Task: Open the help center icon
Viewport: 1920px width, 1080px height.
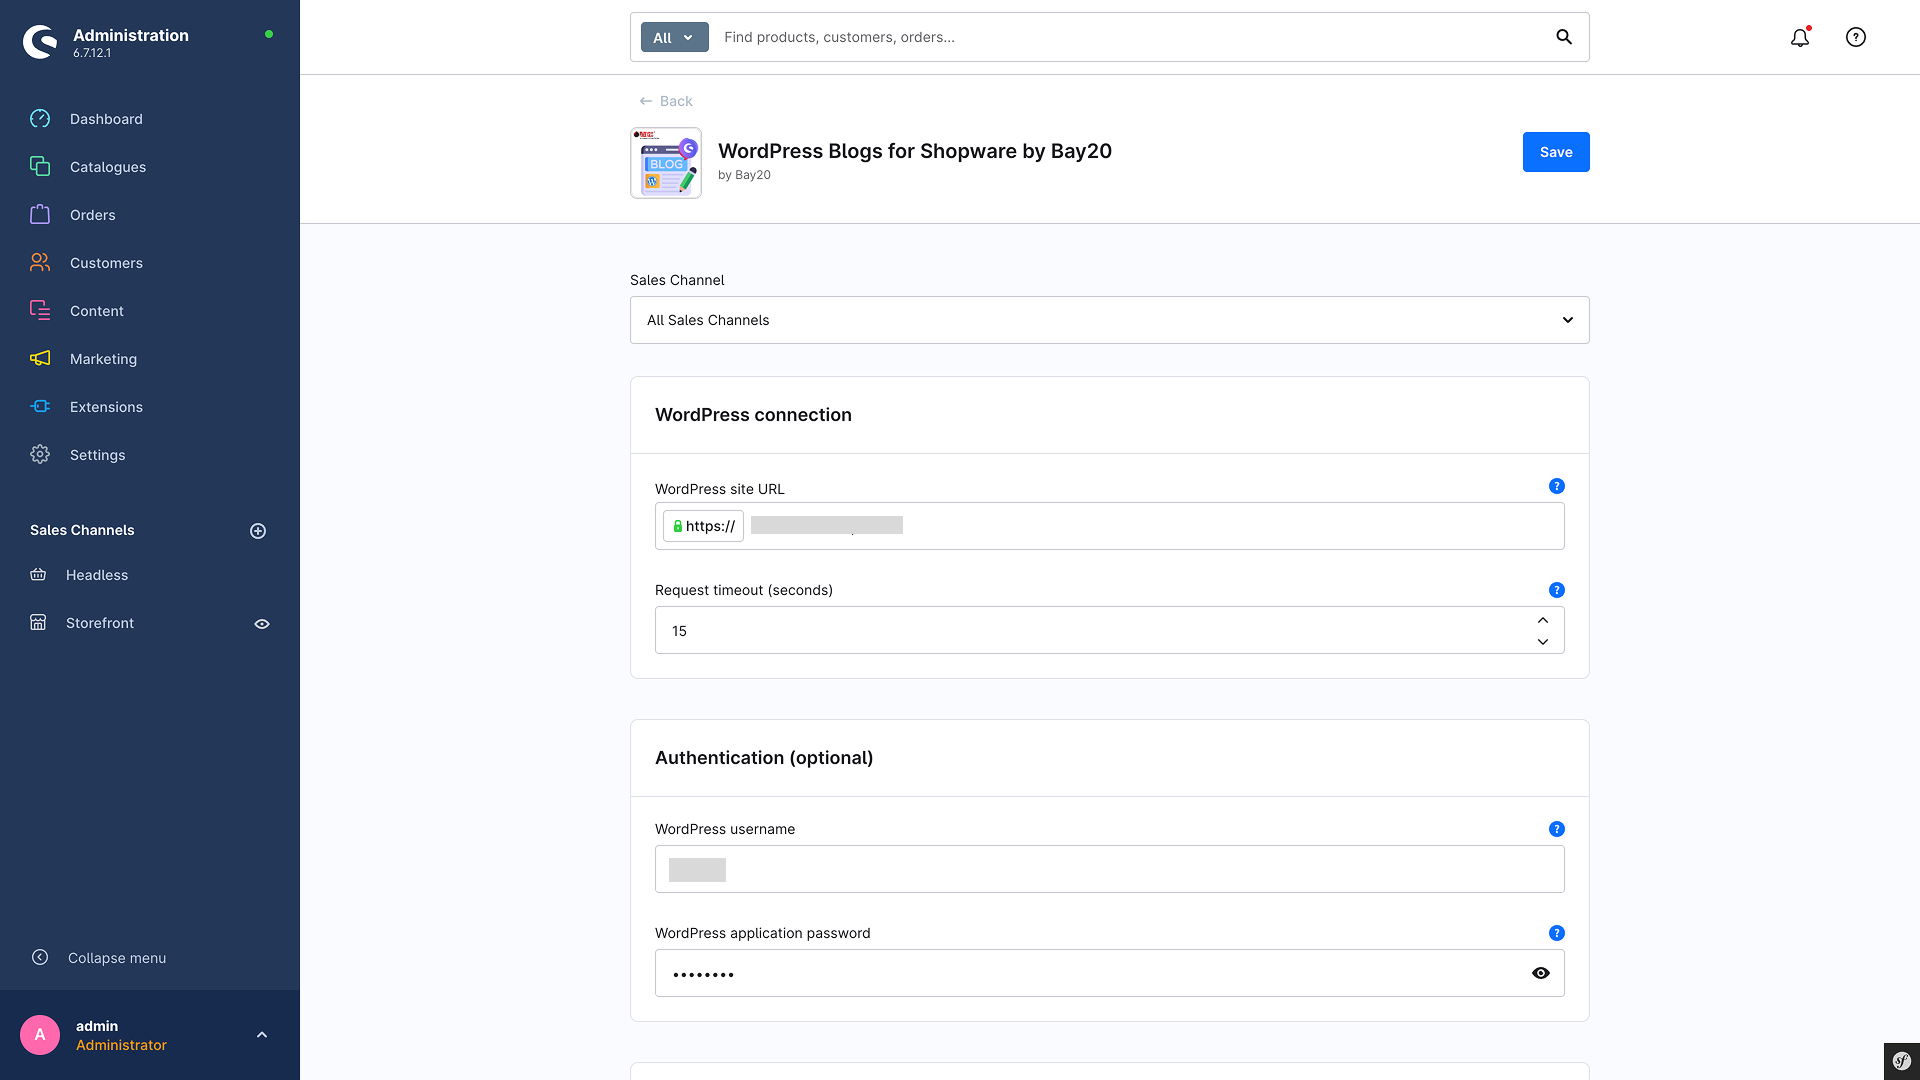Action: pyautogui.click(x=1856, y=37)
